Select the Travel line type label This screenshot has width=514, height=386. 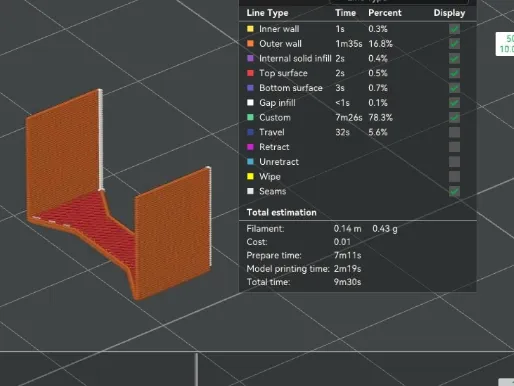point(272,132)
